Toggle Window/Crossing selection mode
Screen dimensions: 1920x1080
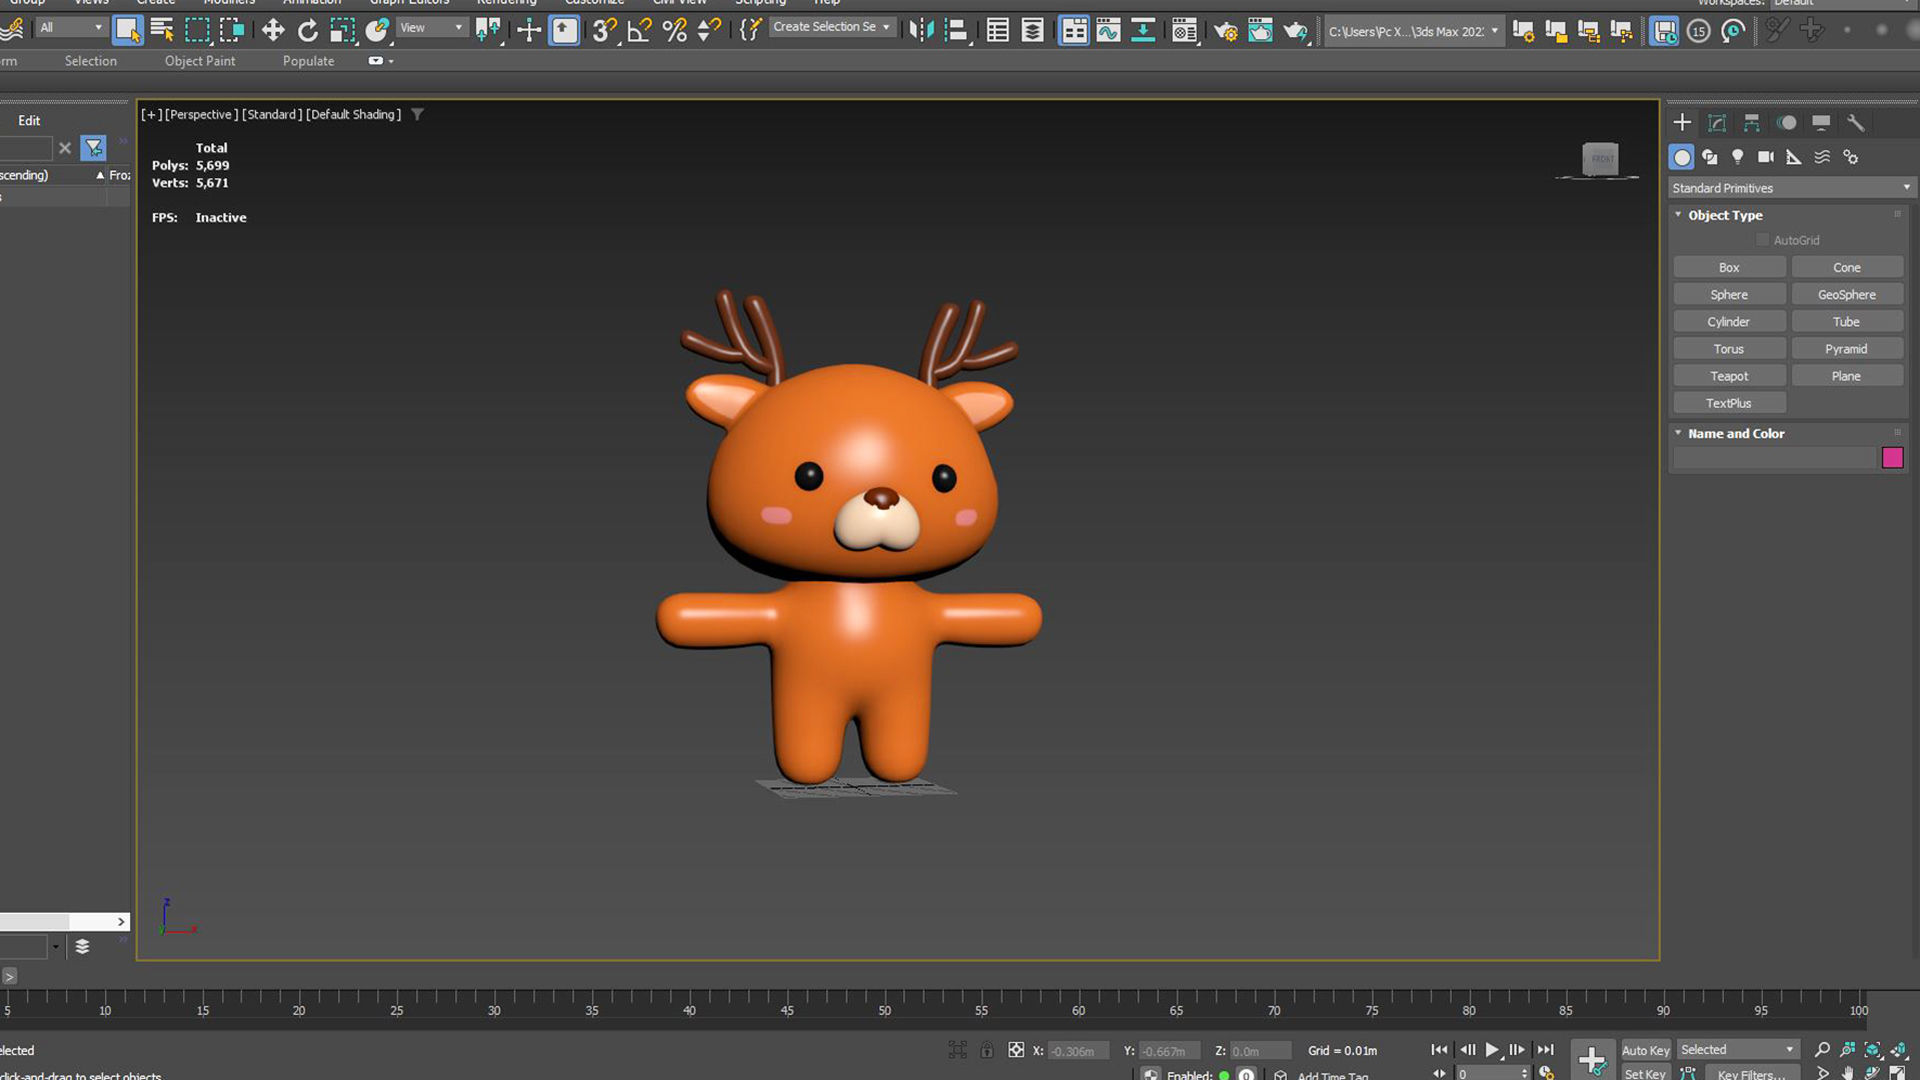(232, 30)
